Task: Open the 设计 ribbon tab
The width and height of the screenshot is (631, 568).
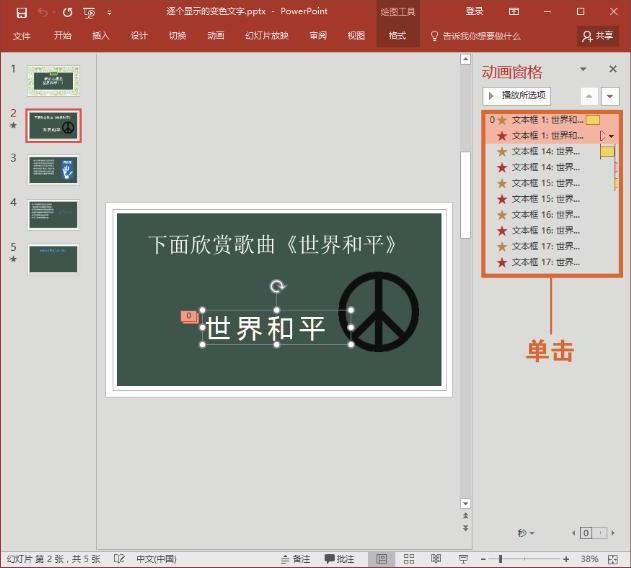Action: click(139, 35)
